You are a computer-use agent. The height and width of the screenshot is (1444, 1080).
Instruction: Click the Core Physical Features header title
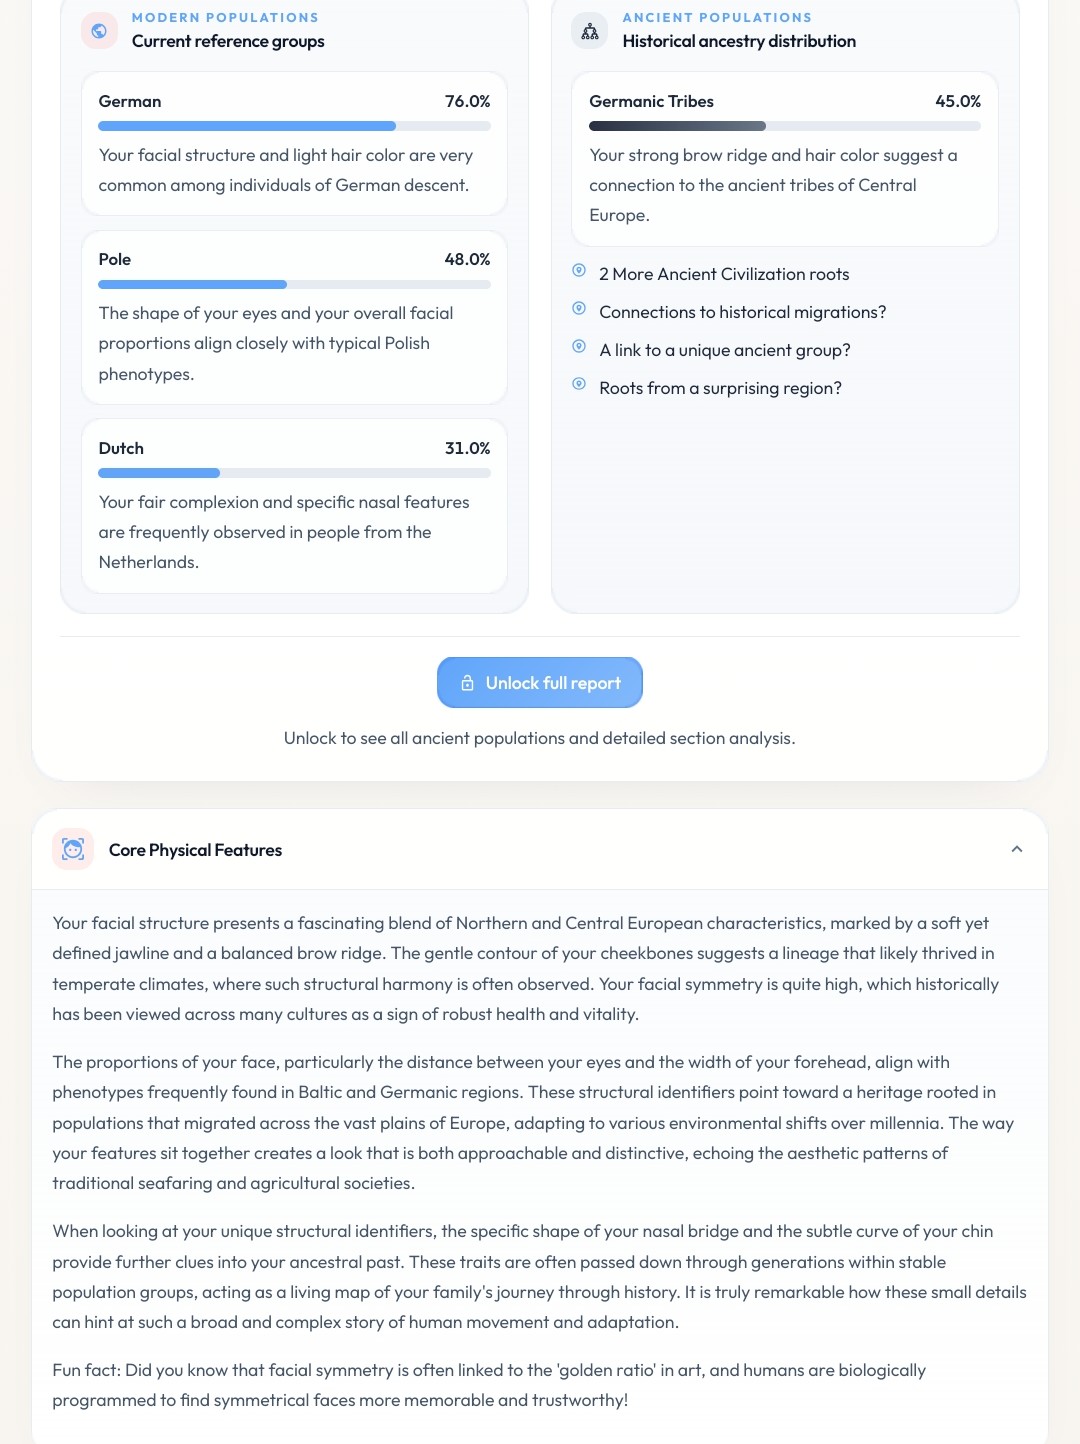tap(195, 850)
